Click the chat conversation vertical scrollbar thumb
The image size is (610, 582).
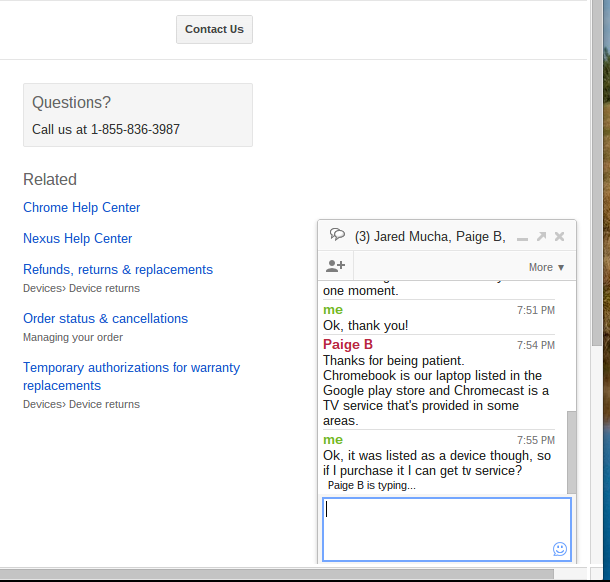pyautogui.click(x=572, y=450)
